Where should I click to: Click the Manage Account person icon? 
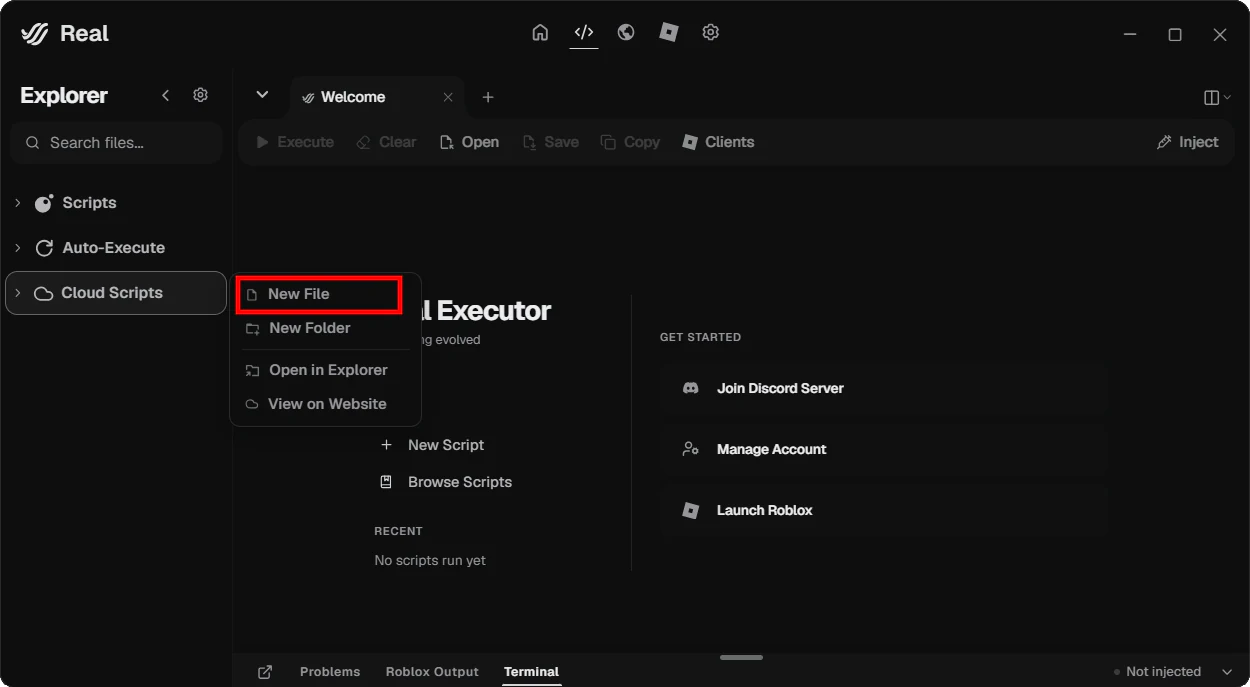(x=690, y=449)
